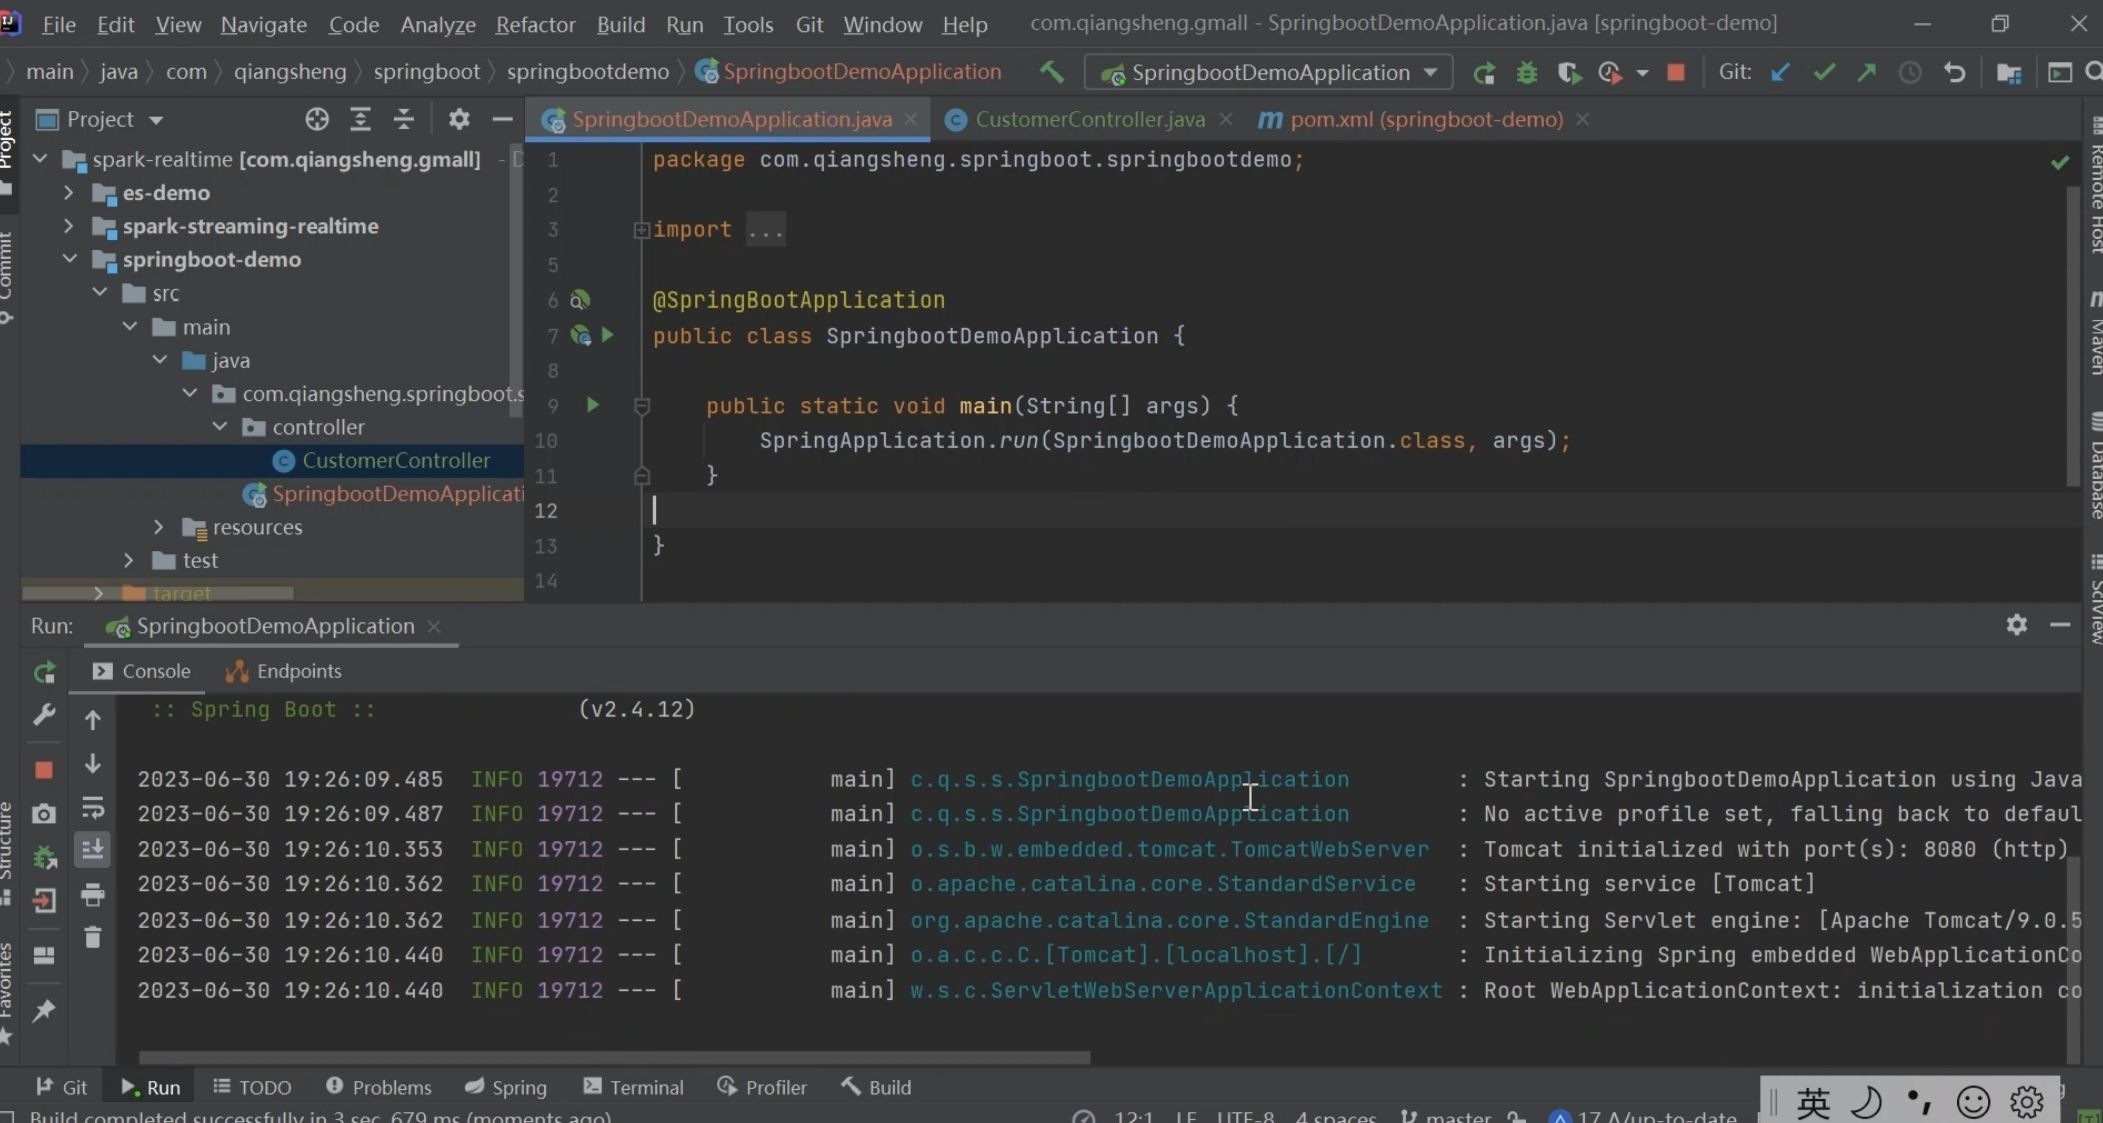Clear console with trash icon
This screenshot has height=1123, width=2103.
[x=92, y=937]
